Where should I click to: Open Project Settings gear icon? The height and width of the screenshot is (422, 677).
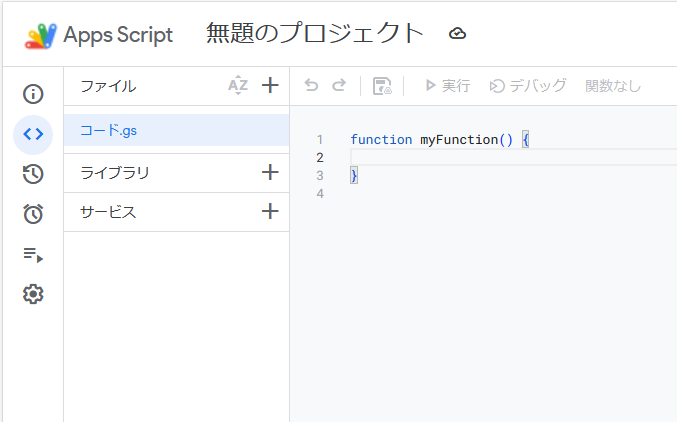tap(33, 294)
